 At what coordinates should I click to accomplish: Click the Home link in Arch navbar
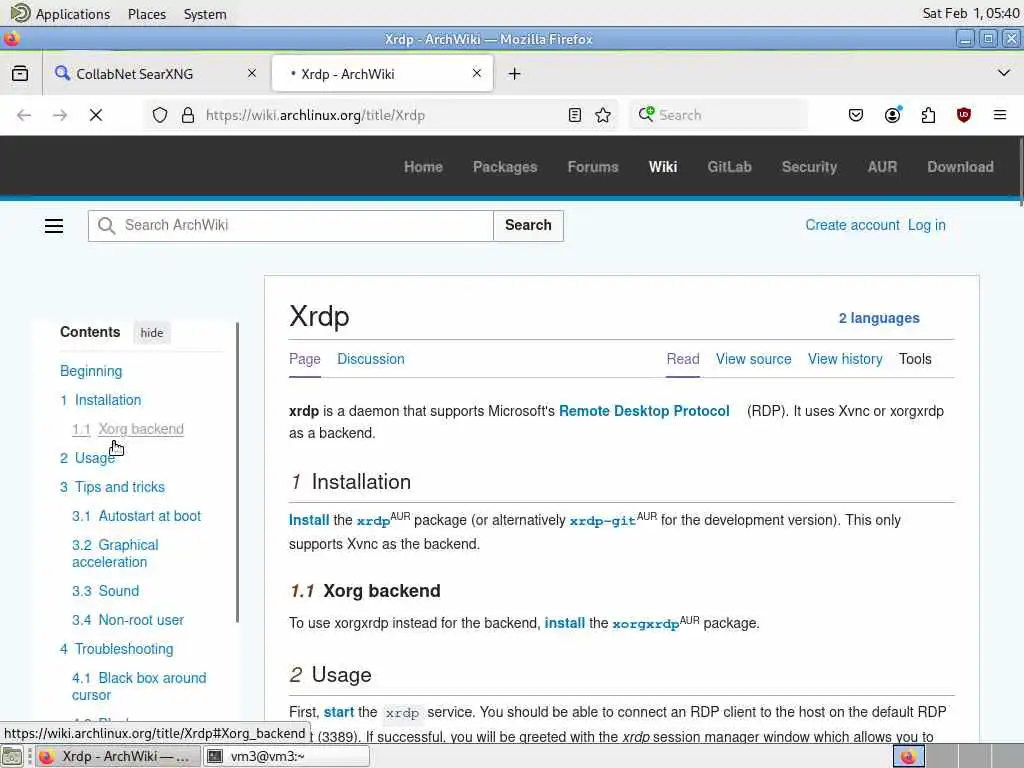coord(423,167)
